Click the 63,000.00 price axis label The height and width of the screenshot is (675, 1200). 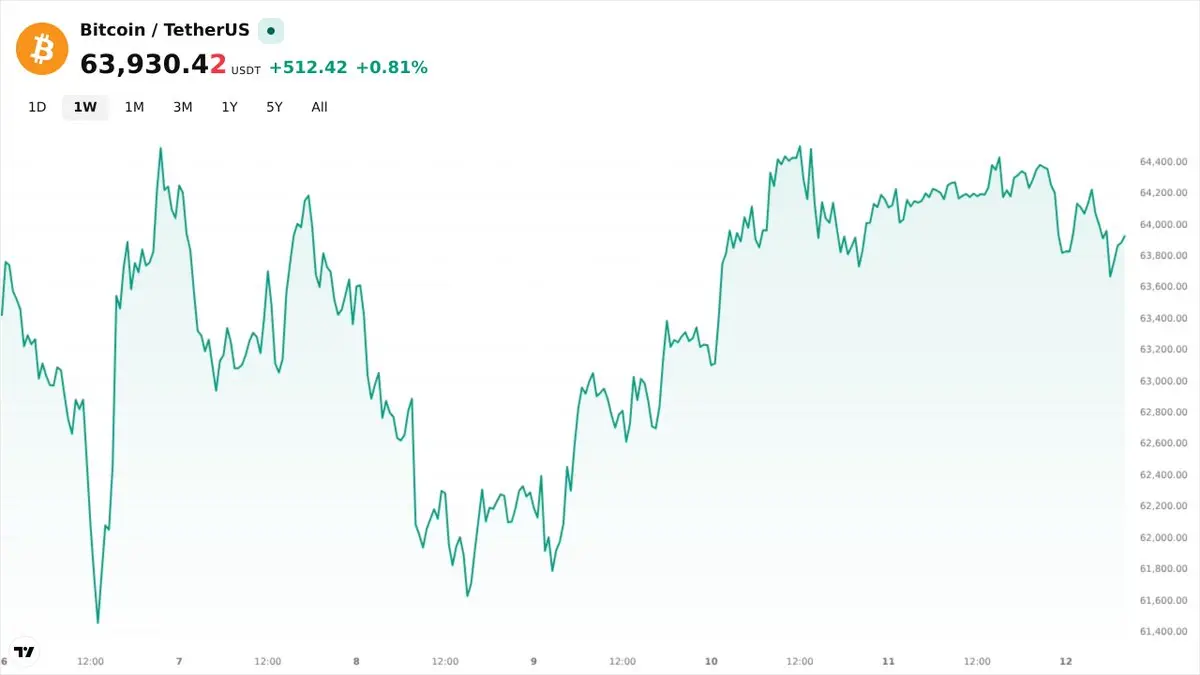(1163, 381)
